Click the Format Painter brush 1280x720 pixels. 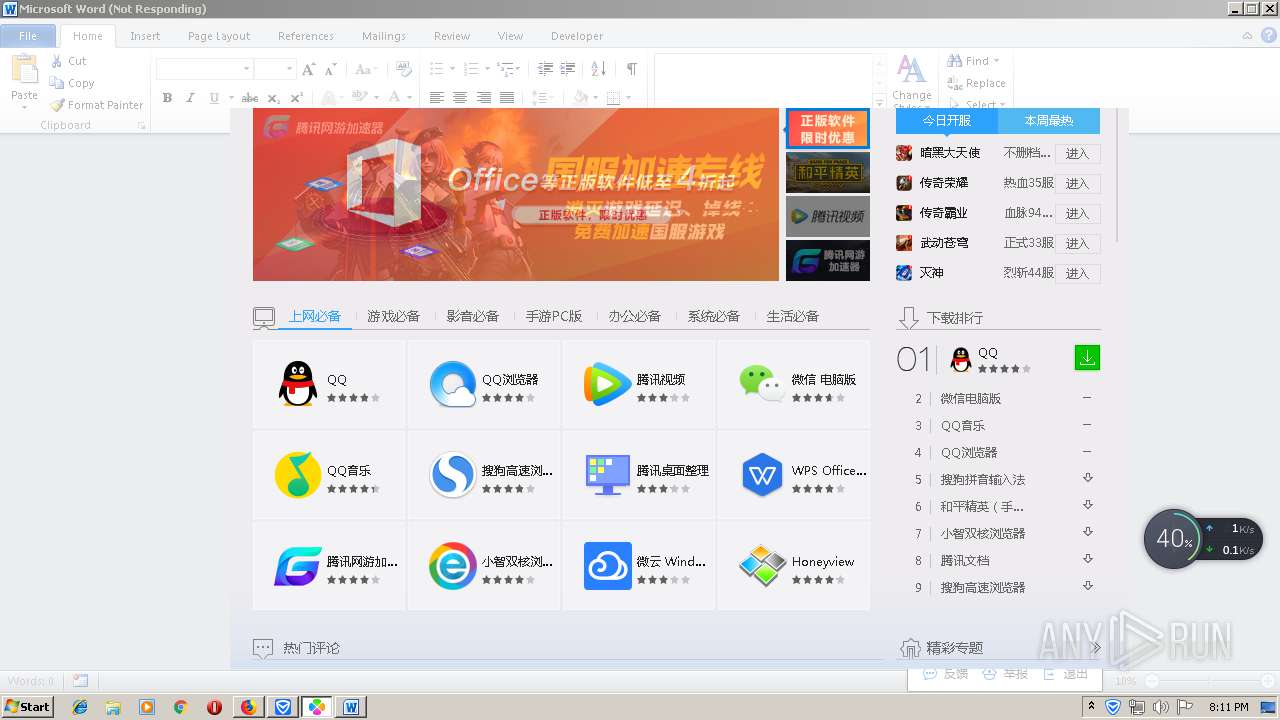(x=57, y=105)
